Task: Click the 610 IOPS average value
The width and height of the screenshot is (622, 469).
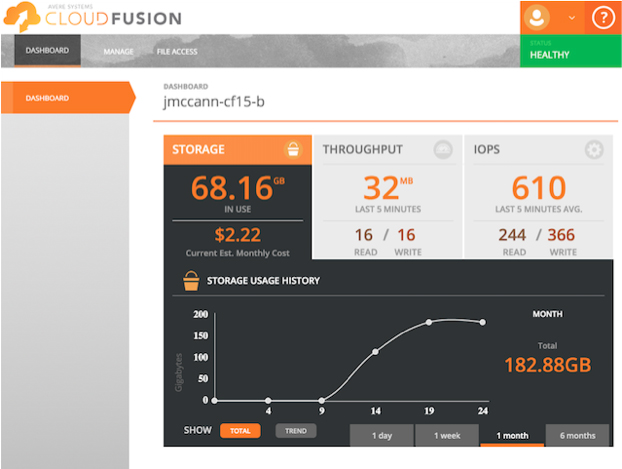Action: pos(538,188)
